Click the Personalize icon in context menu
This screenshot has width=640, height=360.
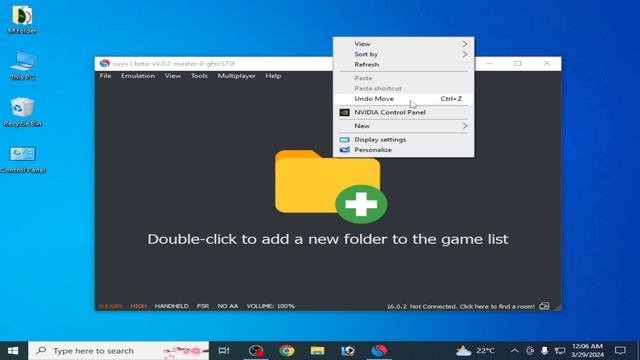tap(344, 150)
